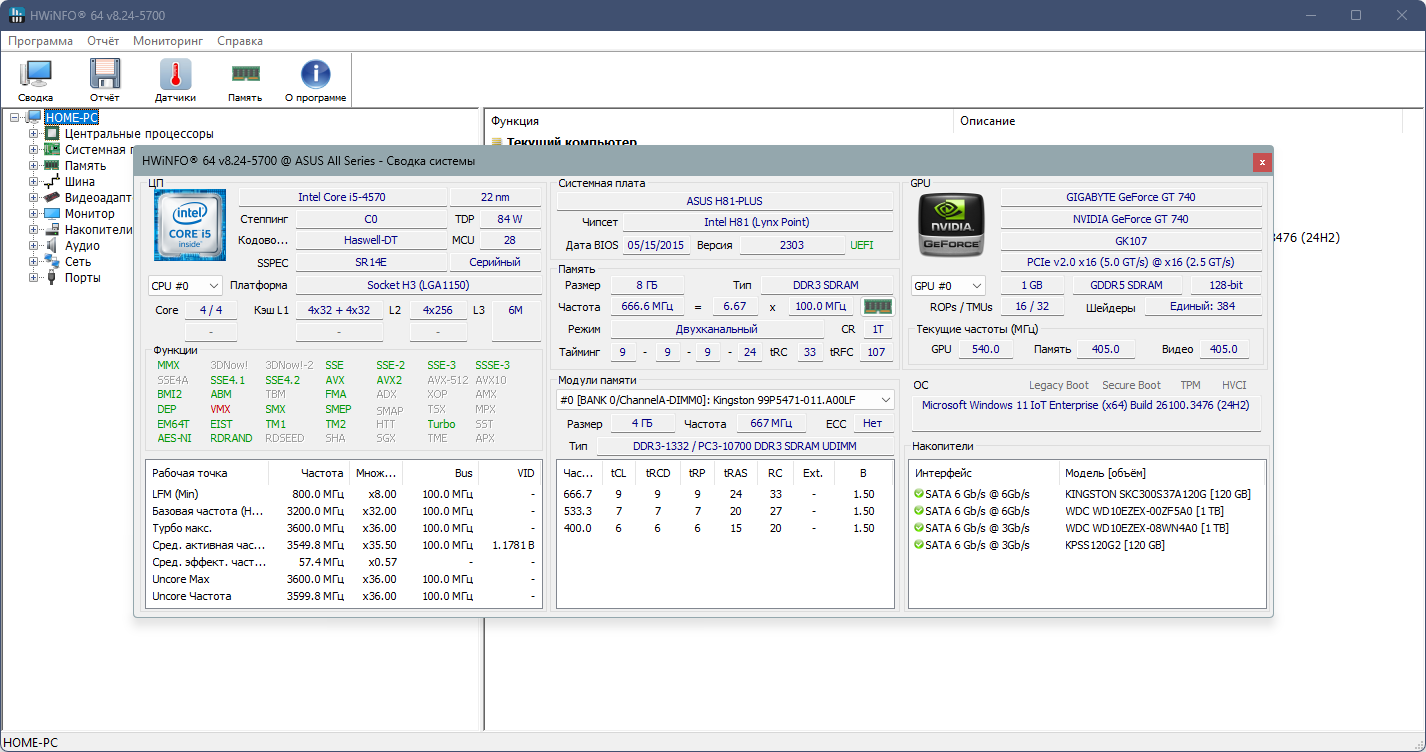Click the Монитор tree icon

[x=52, y=214]
